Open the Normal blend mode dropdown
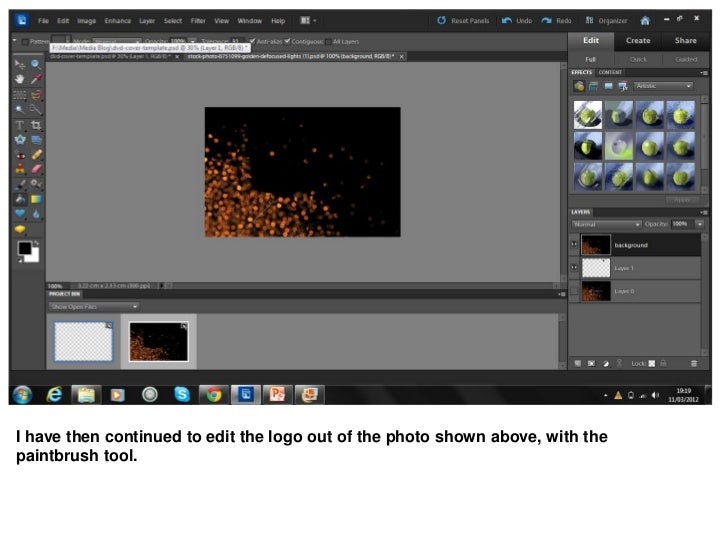This screenshot has width=728, height=546. 606,224
